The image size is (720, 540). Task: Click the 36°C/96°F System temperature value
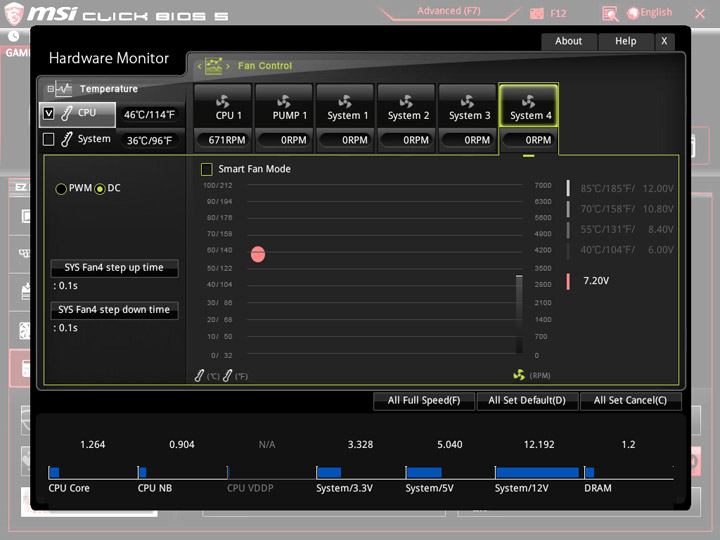150,141
